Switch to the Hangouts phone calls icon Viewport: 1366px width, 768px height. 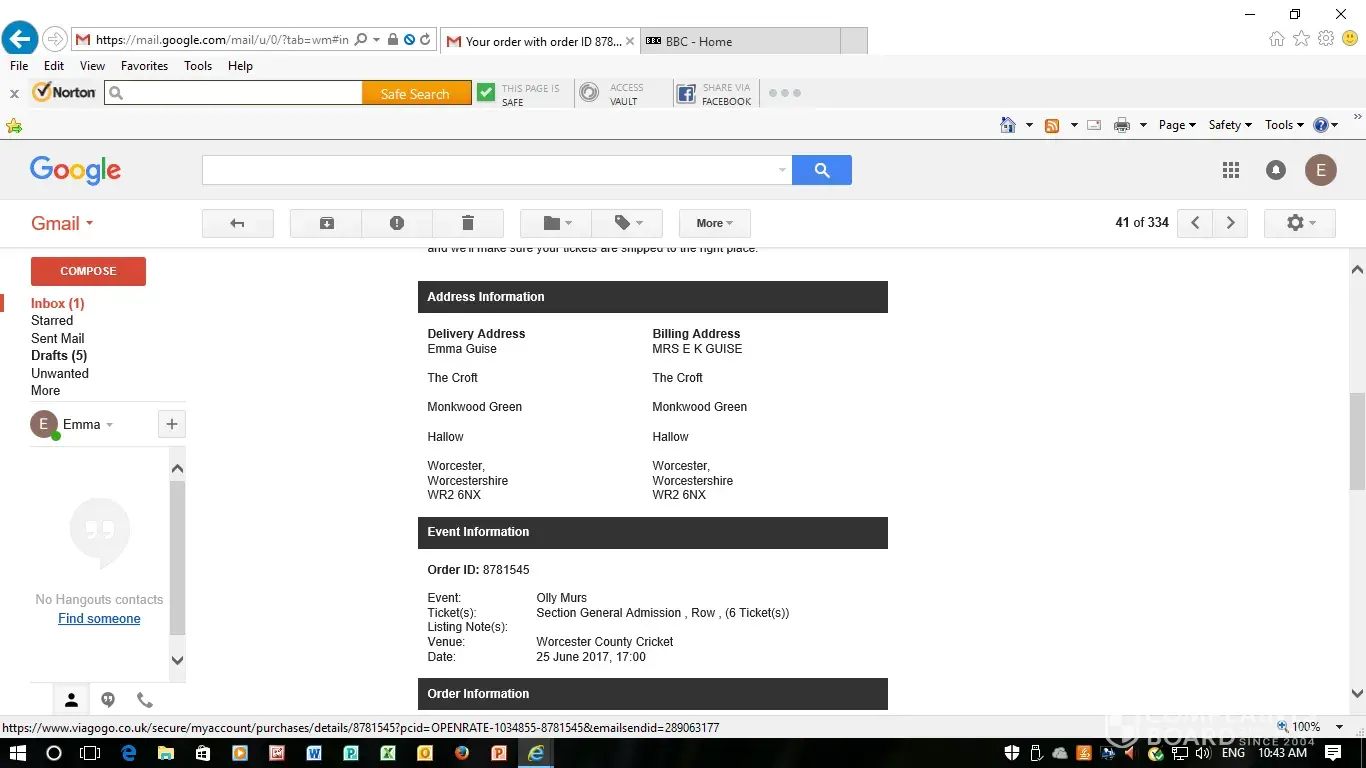145,700
